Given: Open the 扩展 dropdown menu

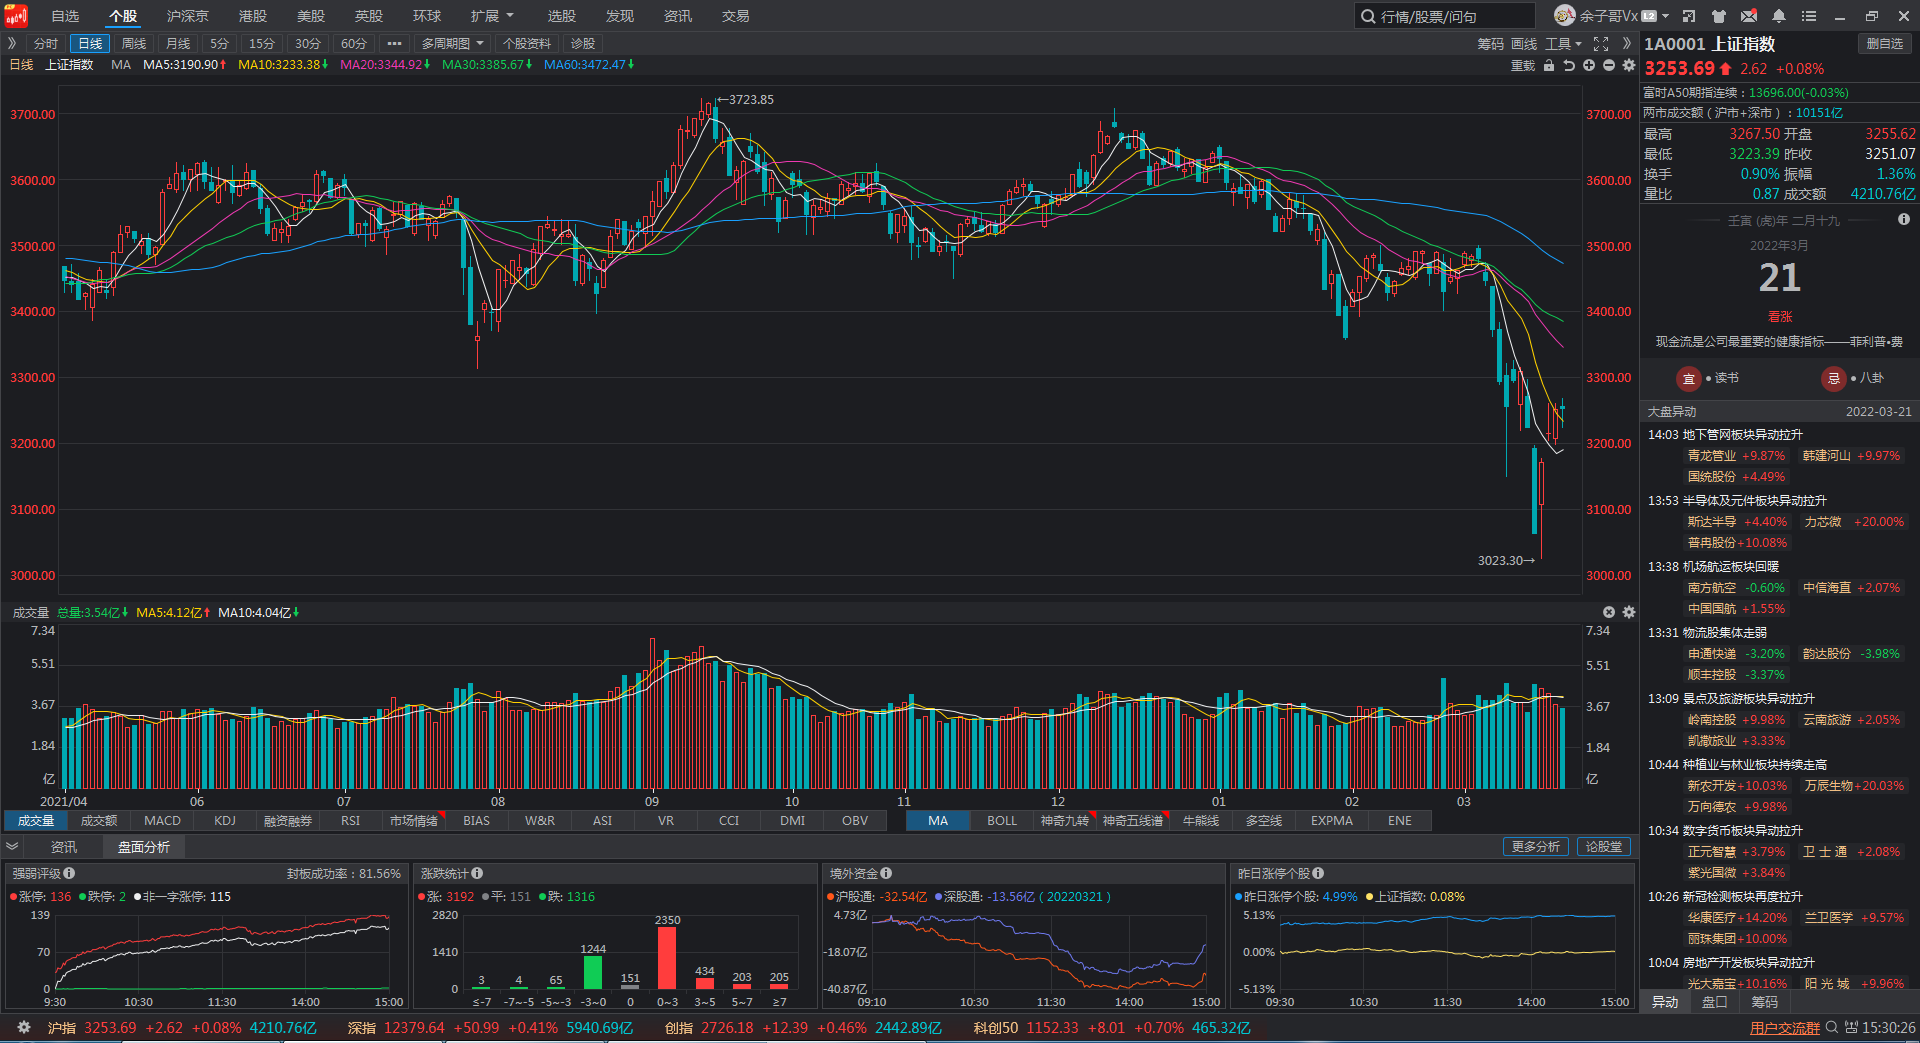Looking at the screenshot, I should pyautogui.click(x=491, y=16).
